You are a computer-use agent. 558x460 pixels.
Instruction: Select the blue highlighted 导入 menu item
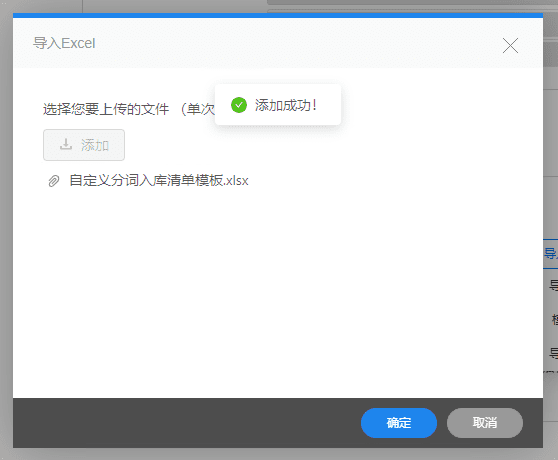coord(551,254)
